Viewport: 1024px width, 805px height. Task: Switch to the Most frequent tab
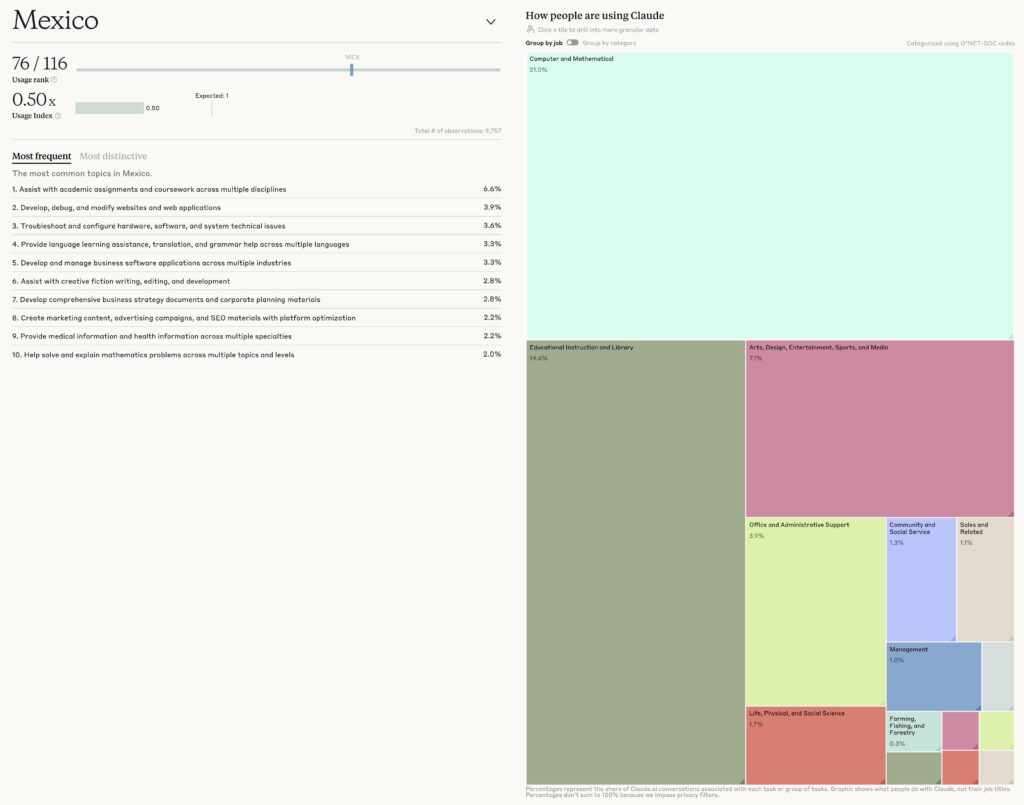[x=41, y=156]
